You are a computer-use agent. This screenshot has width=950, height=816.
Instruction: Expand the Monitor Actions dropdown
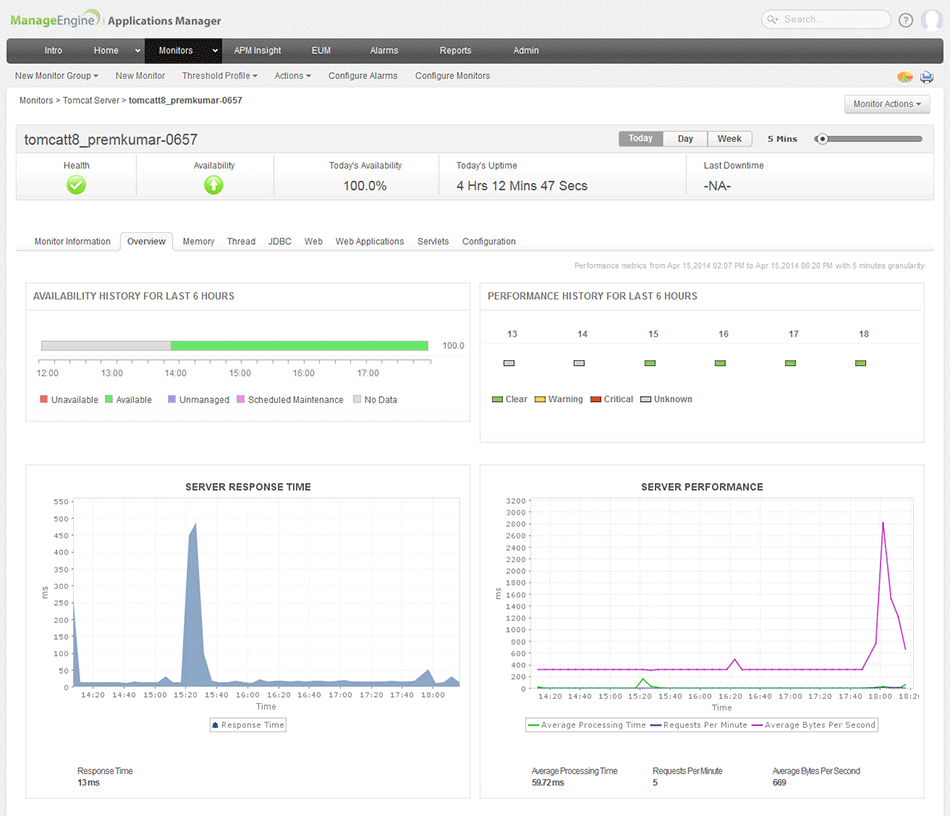click(887, 104)
